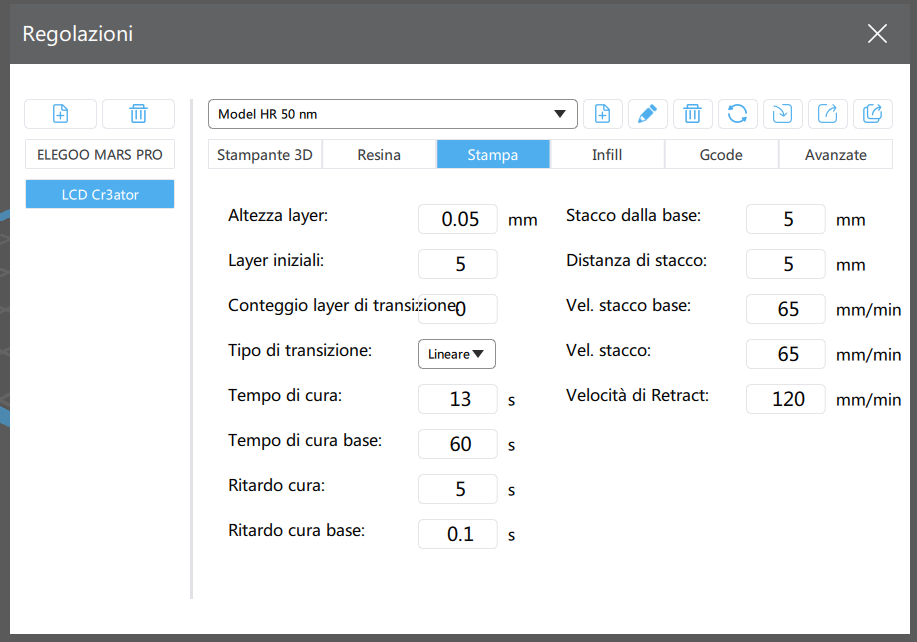Open the Gcode tab
This screenshot has width=917, height=642.
tap(720, 155)
